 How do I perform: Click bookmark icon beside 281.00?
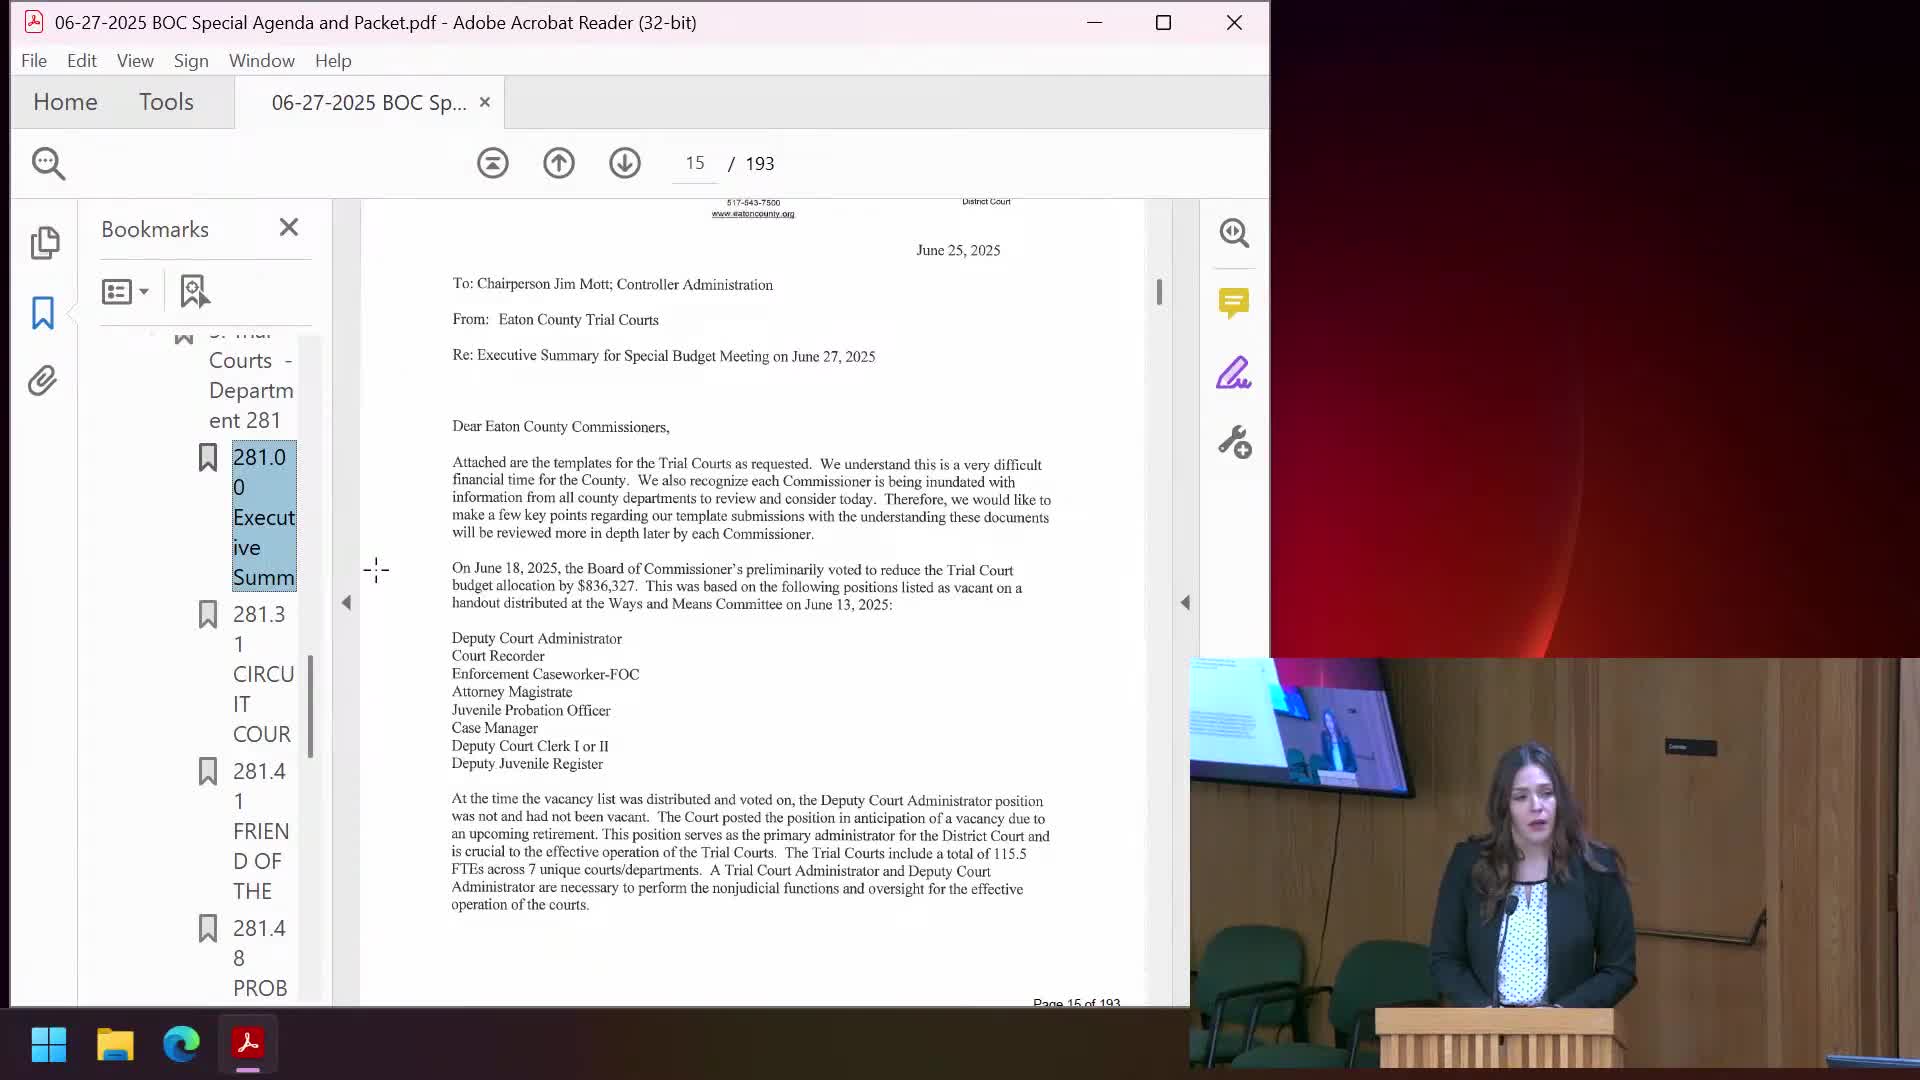coord(207,458)
